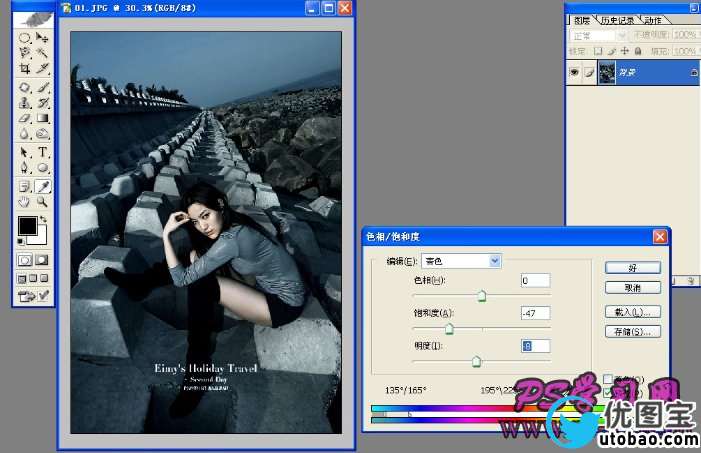Close the Hue/Saturation dialog

[x=660, y=237]
